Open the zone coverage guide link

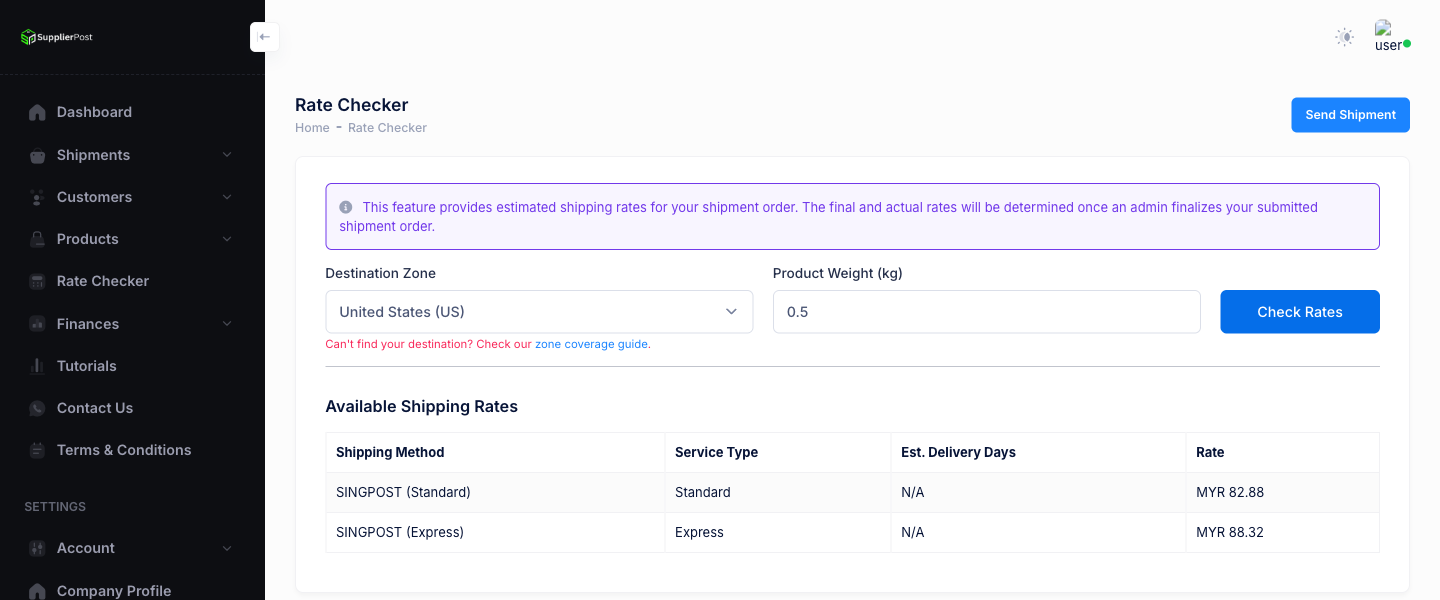[591, 343]
